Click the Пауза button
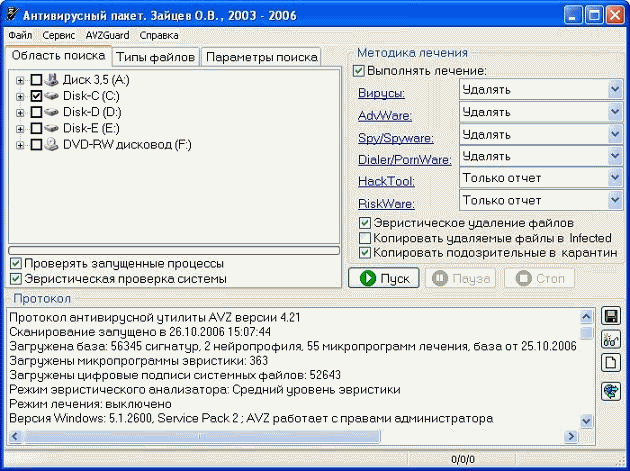 pos(460,278)
